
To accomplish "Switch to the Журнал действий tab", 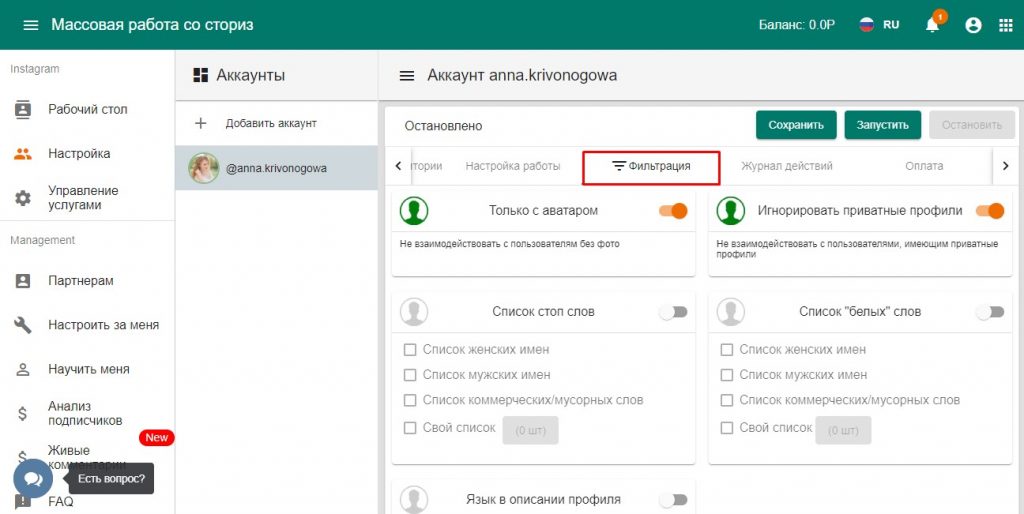I will (786, 166).
